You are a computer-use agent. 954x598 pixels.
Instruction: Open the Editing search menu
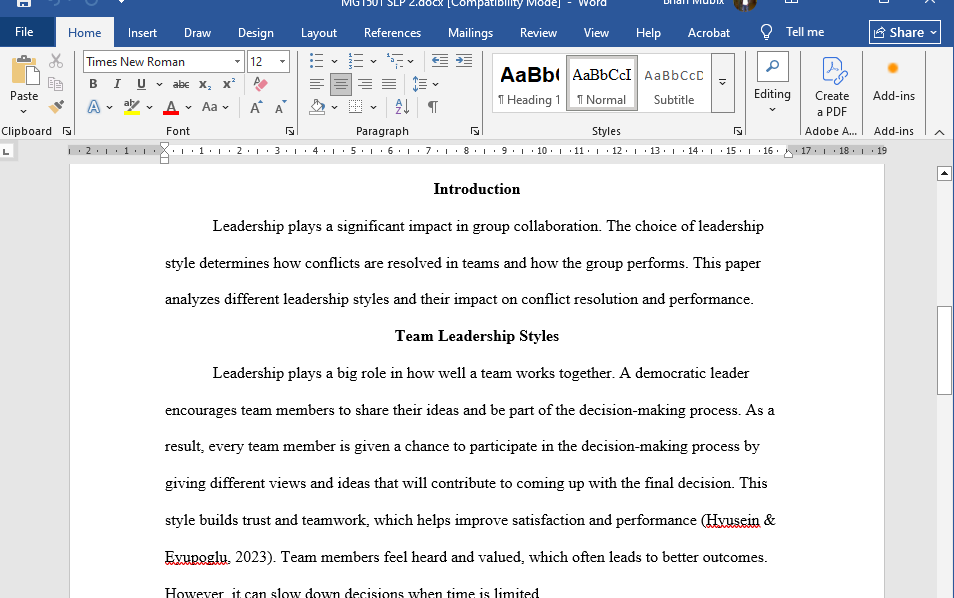773,83
